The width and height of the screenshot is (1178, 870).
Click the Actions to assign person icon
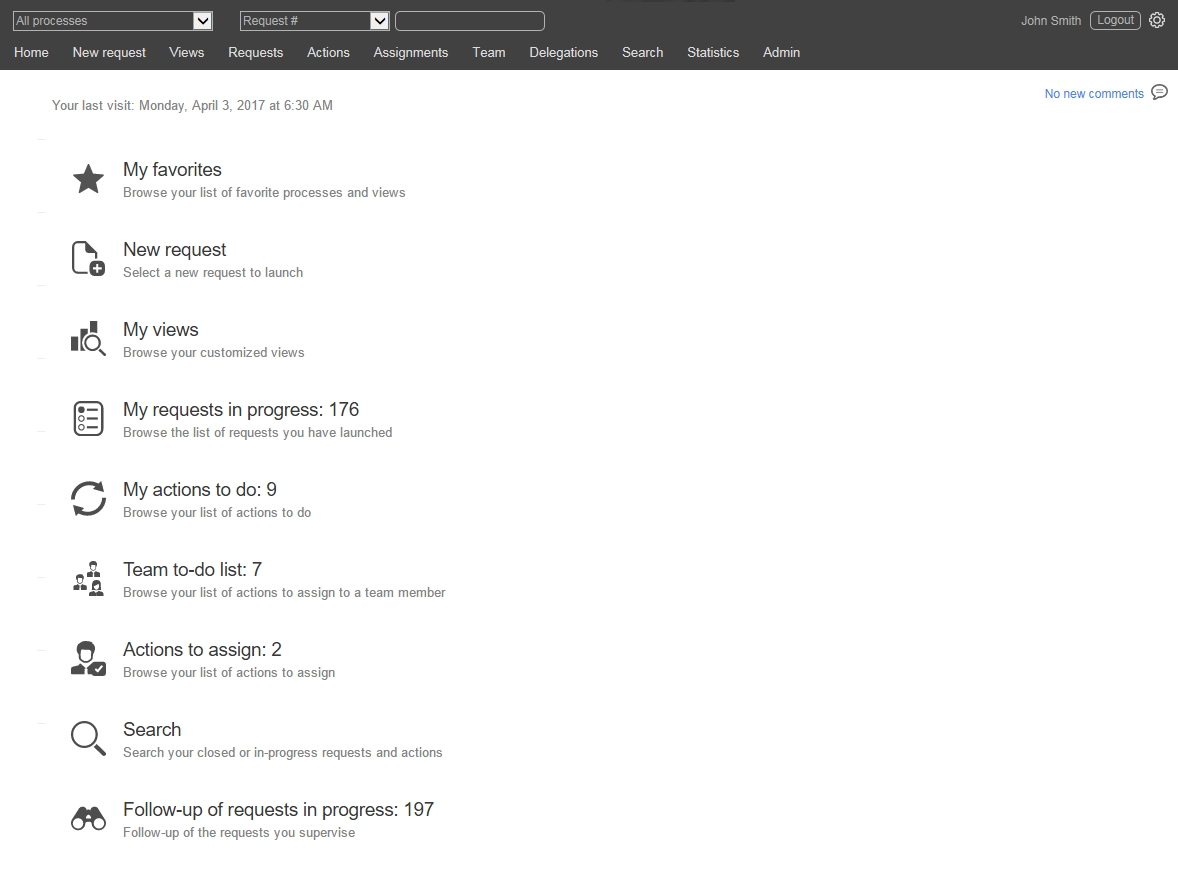point(88,659)
